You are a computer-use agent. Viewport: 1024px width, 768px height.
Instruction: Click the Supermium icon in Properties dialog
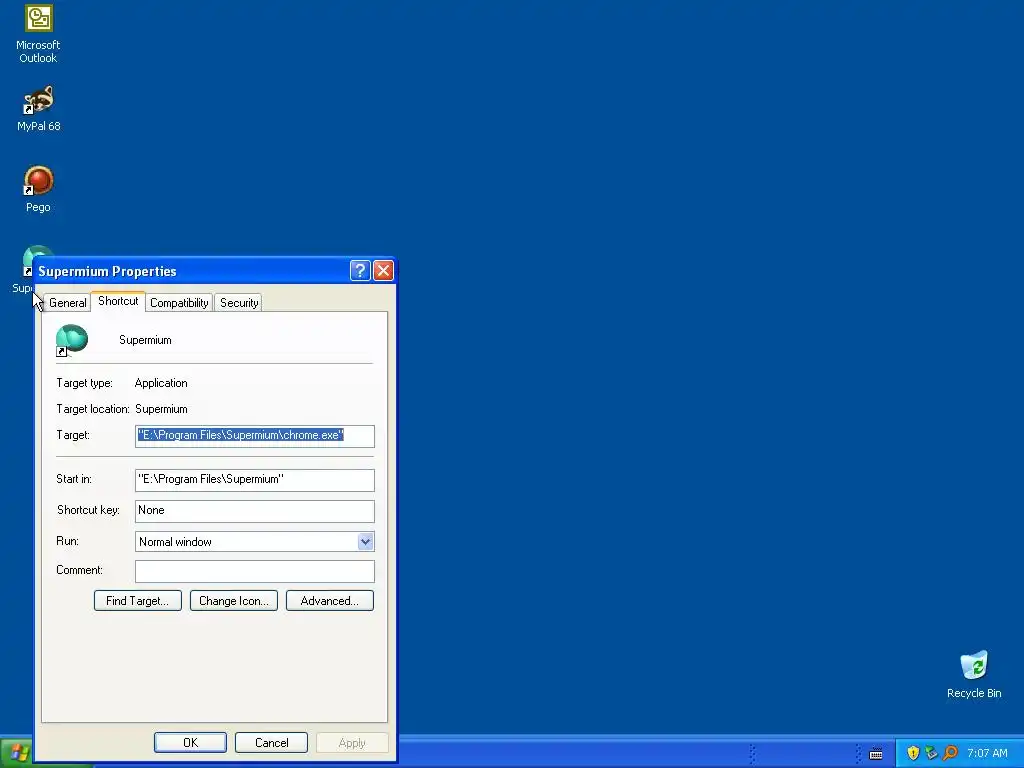(71, 340)
